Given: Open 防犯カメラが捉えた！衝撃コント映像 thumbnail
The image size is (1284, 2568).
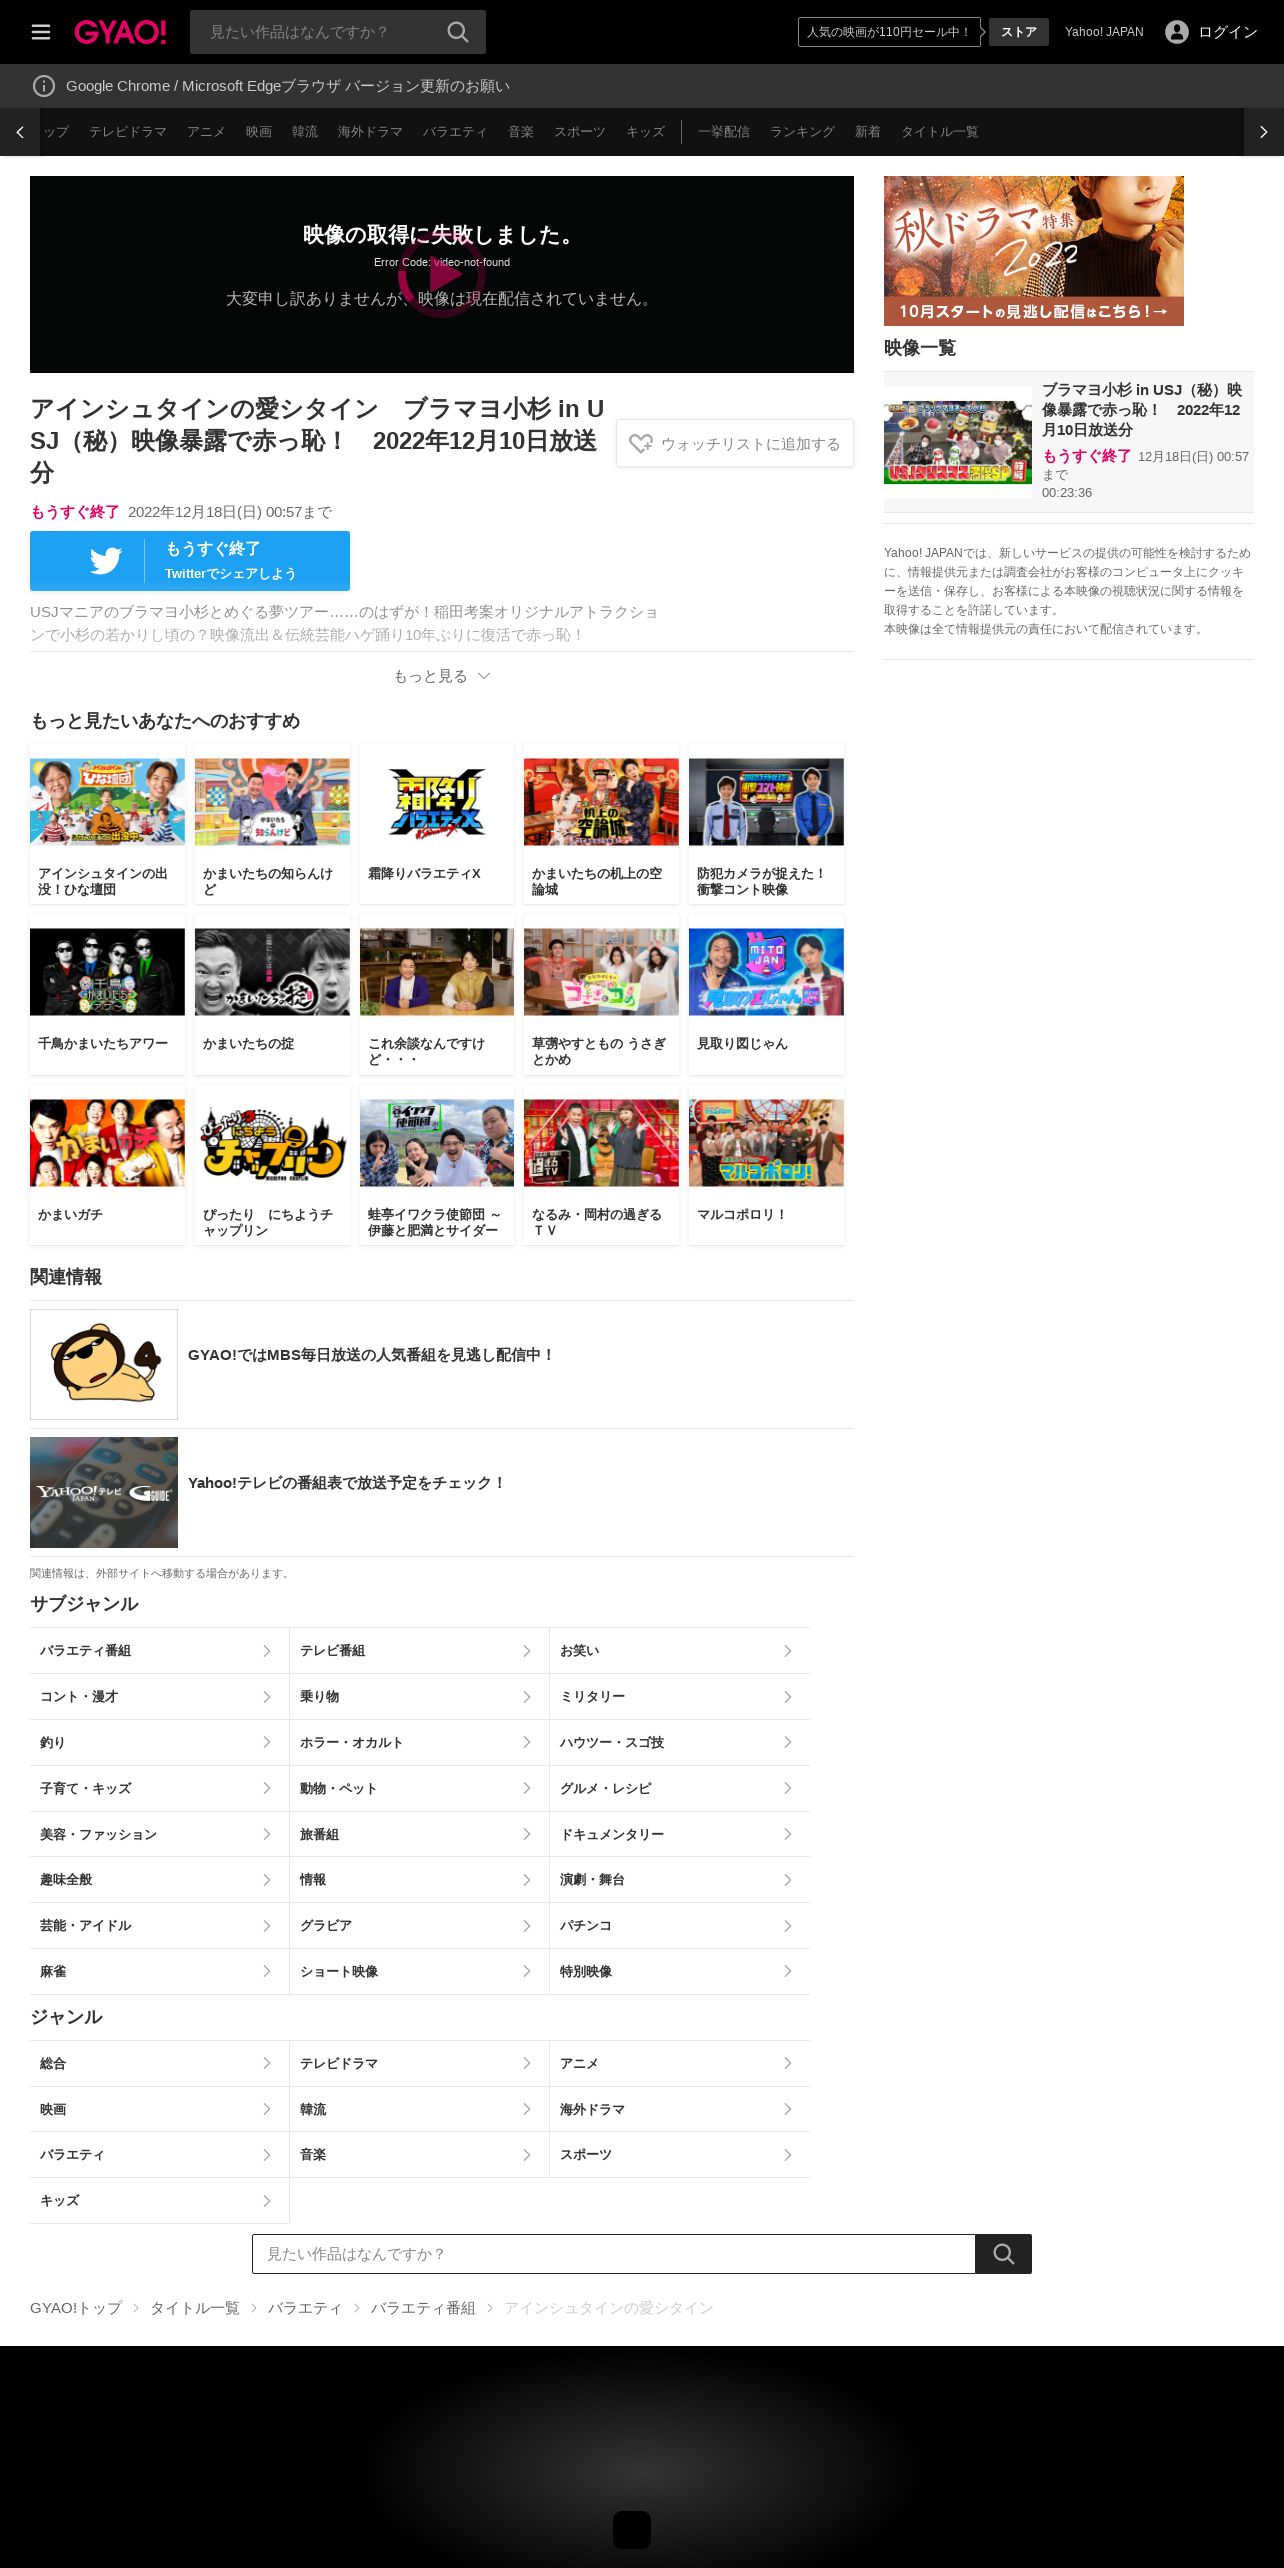Looking at the screenshot, I should (766, 802).
